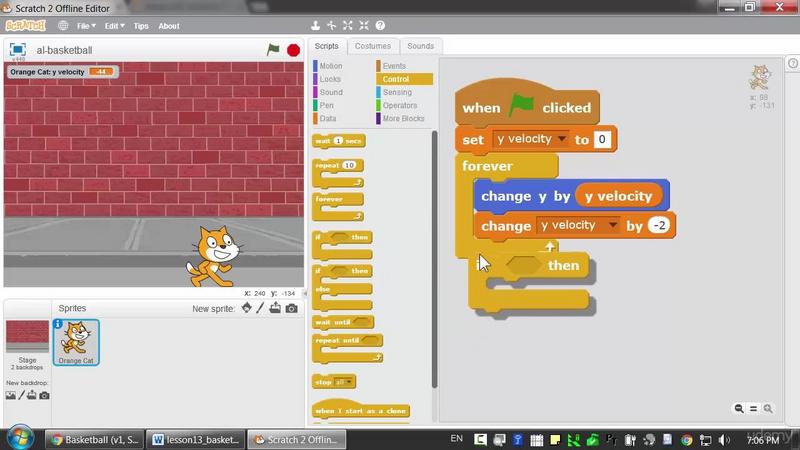Screen dimensions: 800x450
Task: Select the Looks block category
Action: coord(330,79)
